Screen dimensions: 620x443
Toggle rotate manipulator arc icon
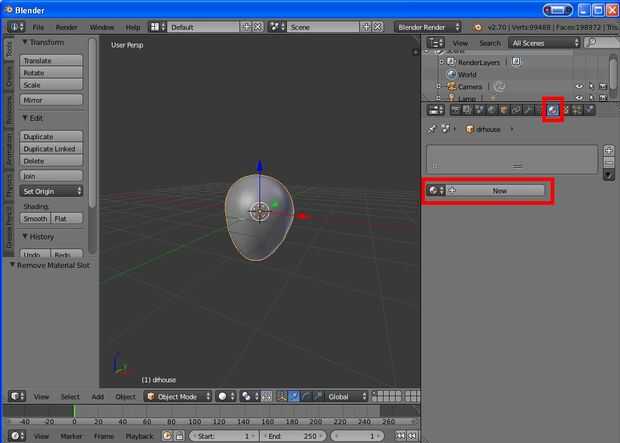coord(306,396)
